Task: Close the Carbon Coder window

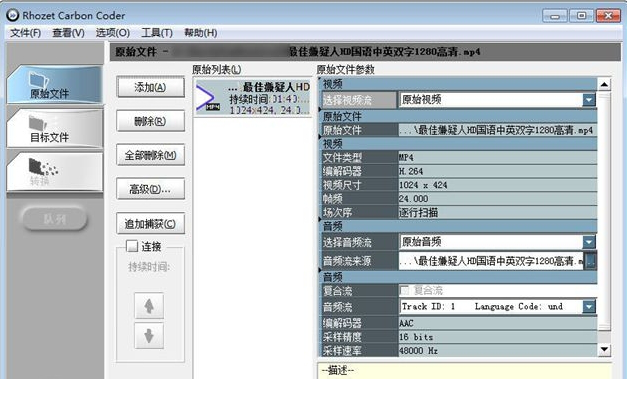Action: pos(608,16)
